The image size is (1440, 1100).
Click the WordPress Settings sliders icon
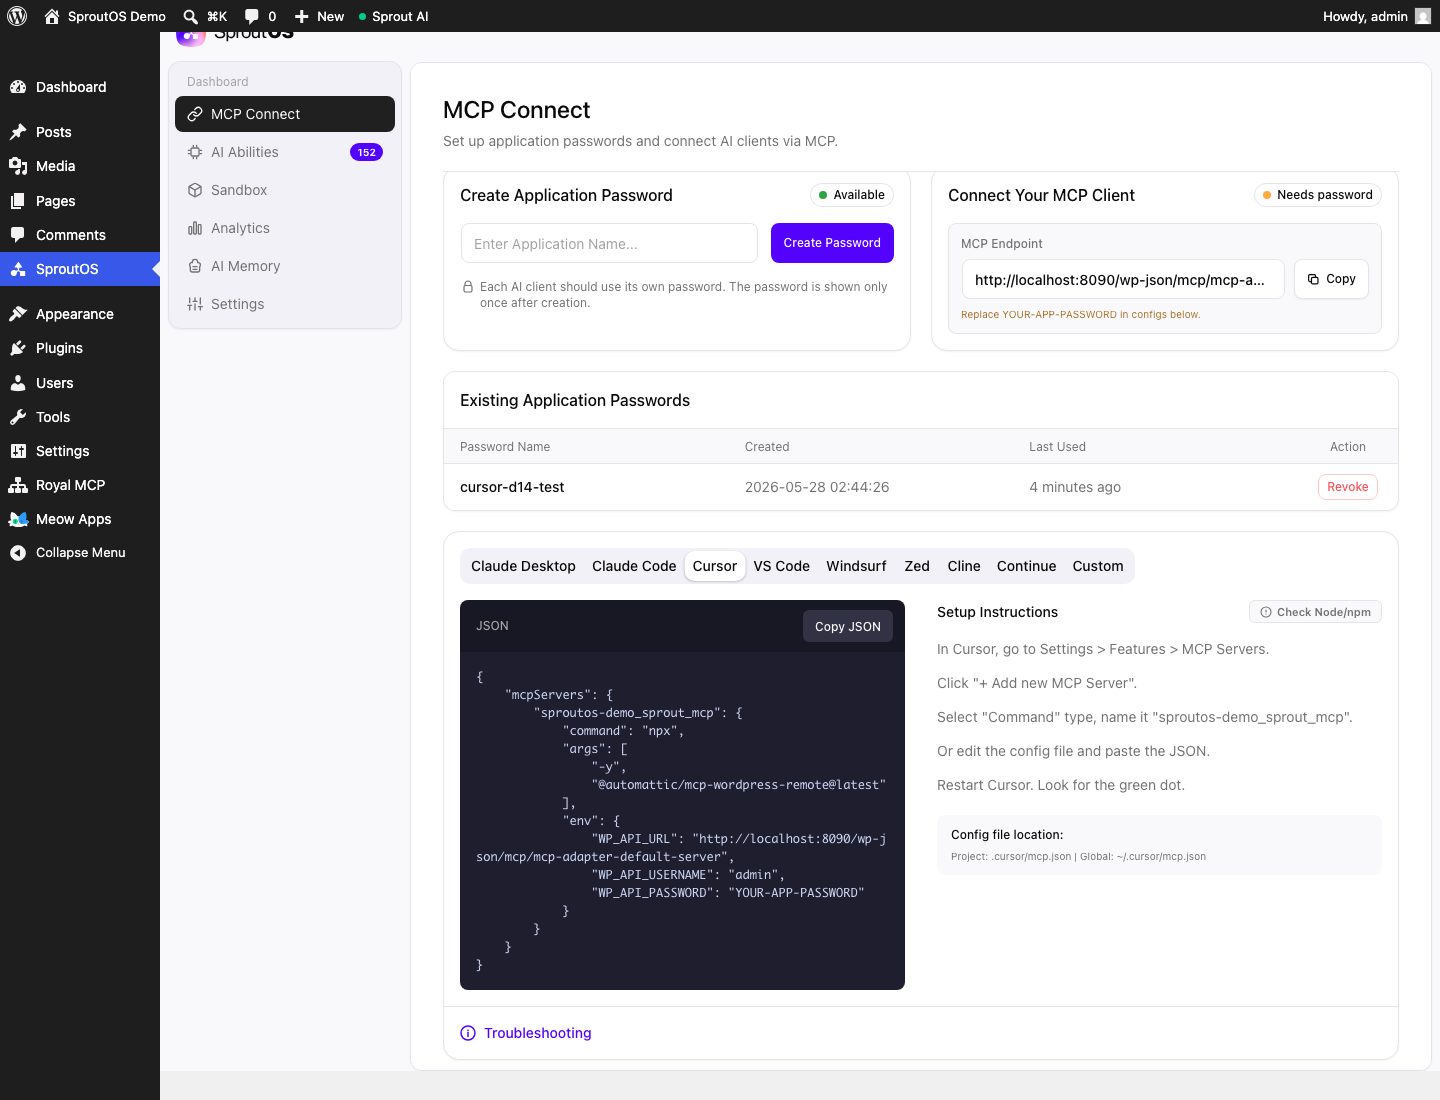click(x=18, y=451)
